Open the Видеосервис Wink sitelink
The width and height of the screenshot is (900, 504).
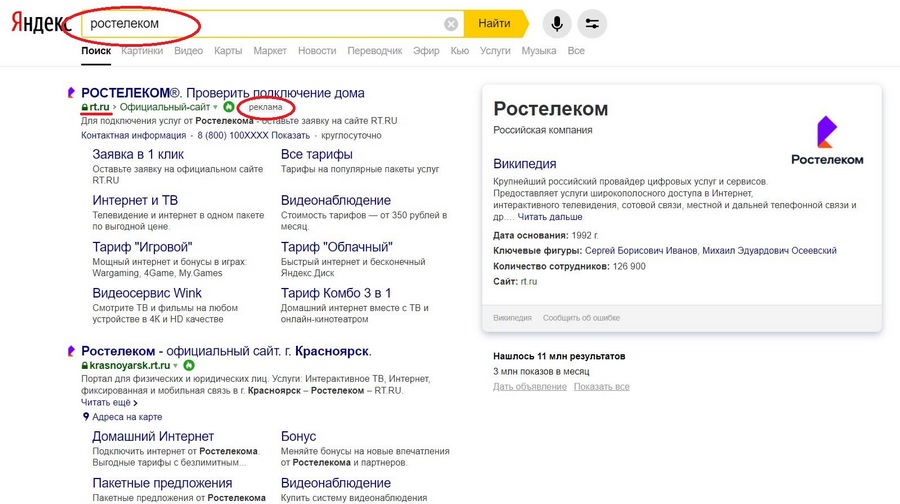147,293
